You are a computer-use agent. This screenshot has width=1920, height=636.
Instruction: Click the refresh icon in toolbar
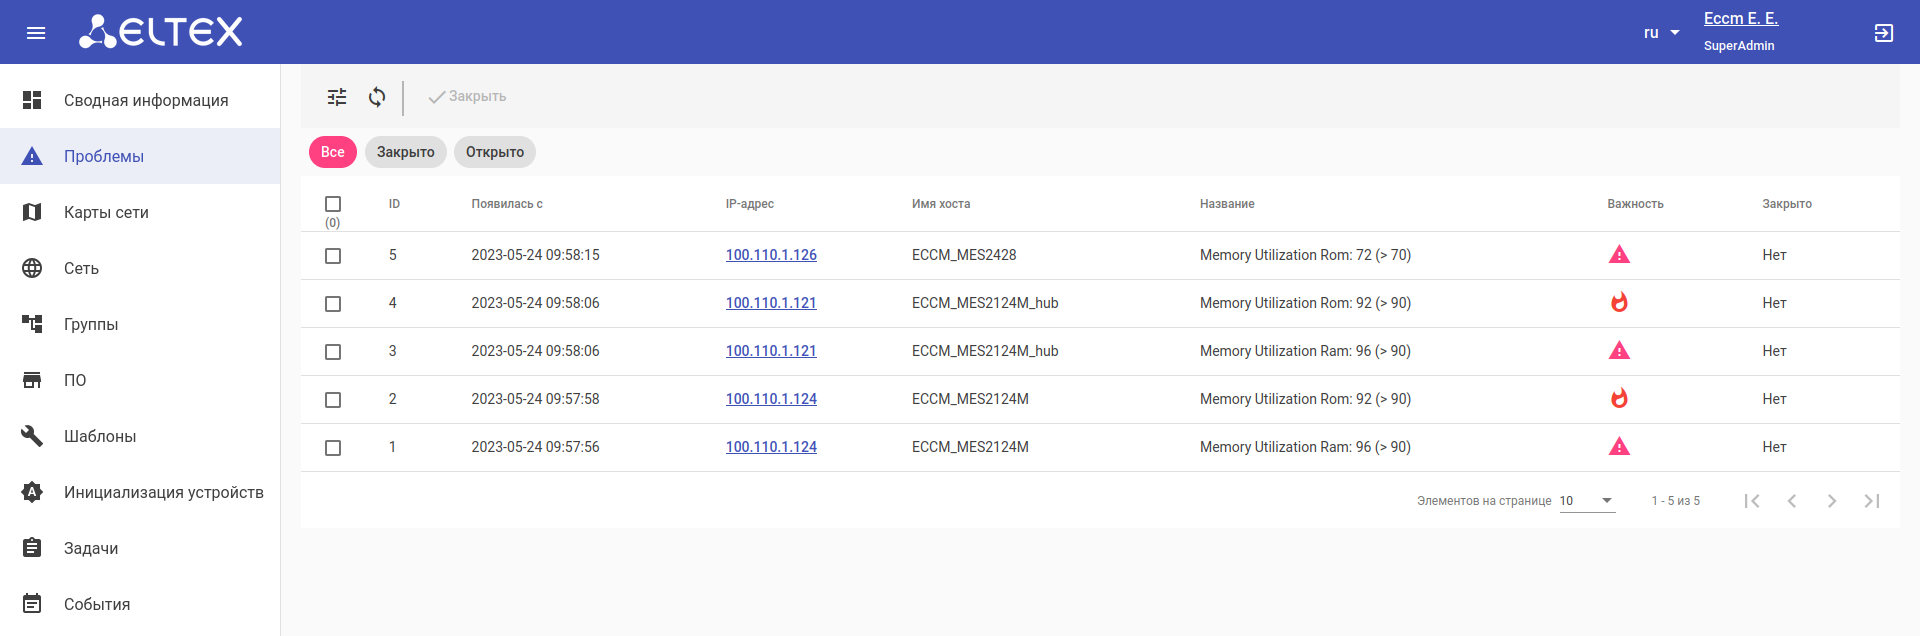pos(377,97)
